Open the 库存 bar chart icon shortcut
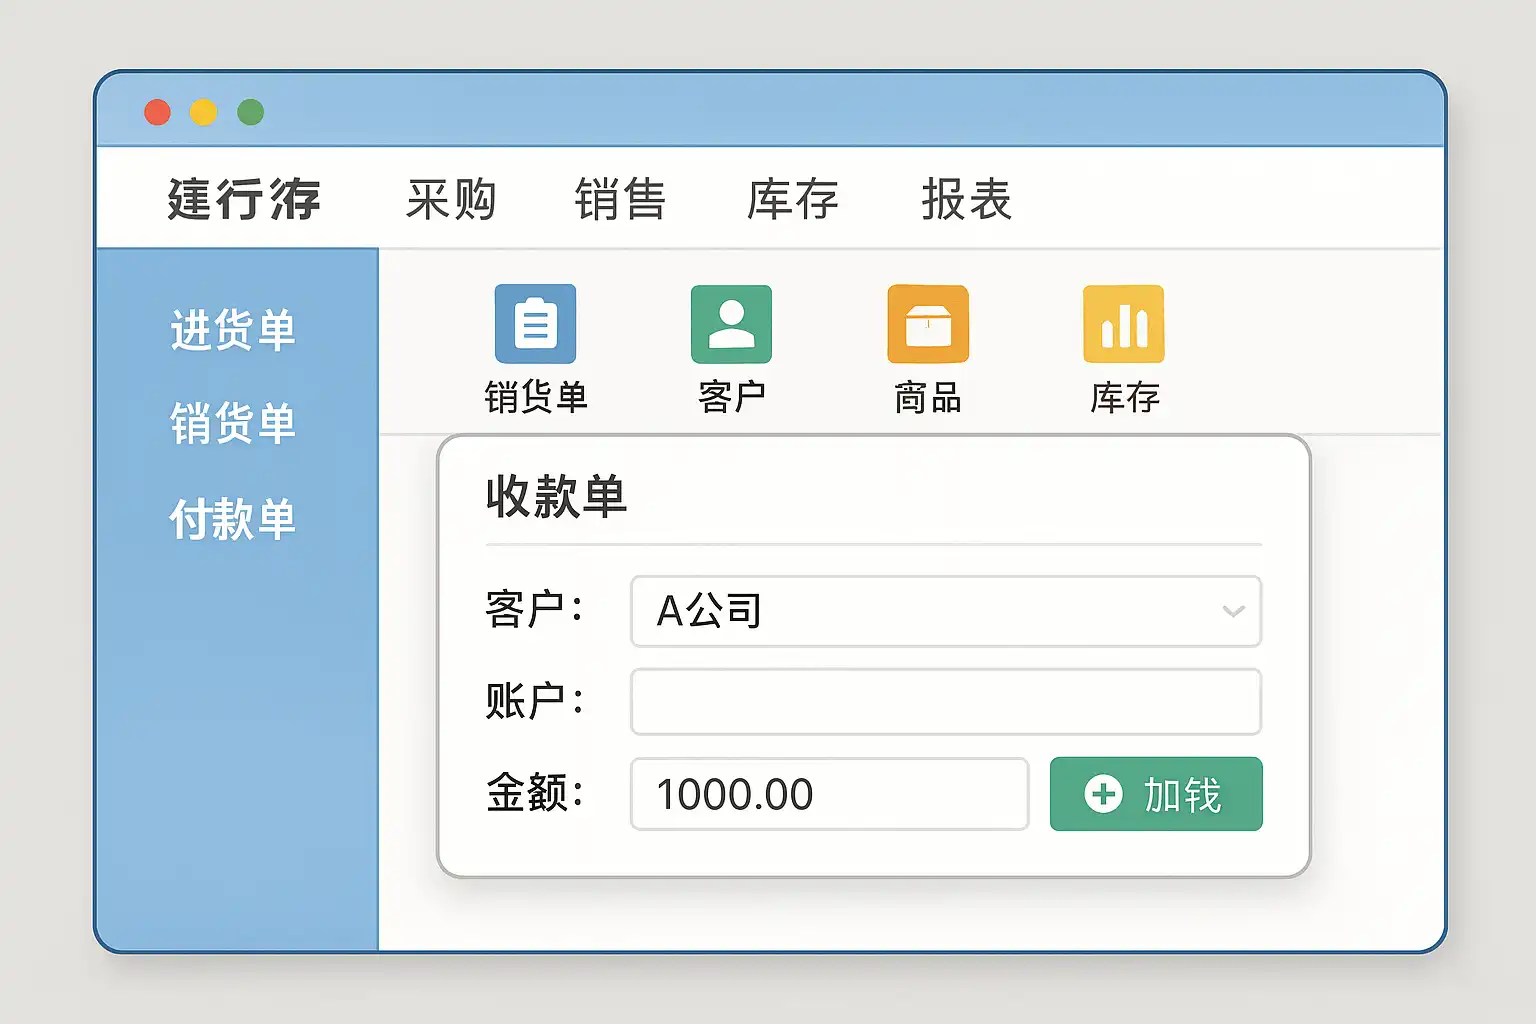Viewport: 1536px width, 1024px height. coord(1124,324)
